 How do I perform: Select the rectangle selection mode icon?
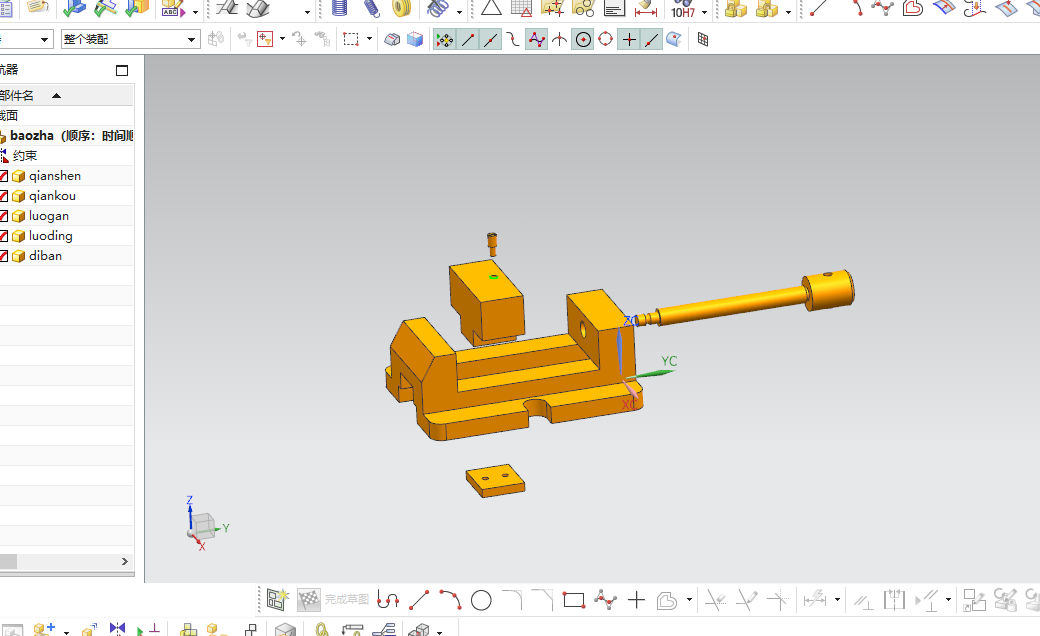pyautogui.click(x=351, y=40)
